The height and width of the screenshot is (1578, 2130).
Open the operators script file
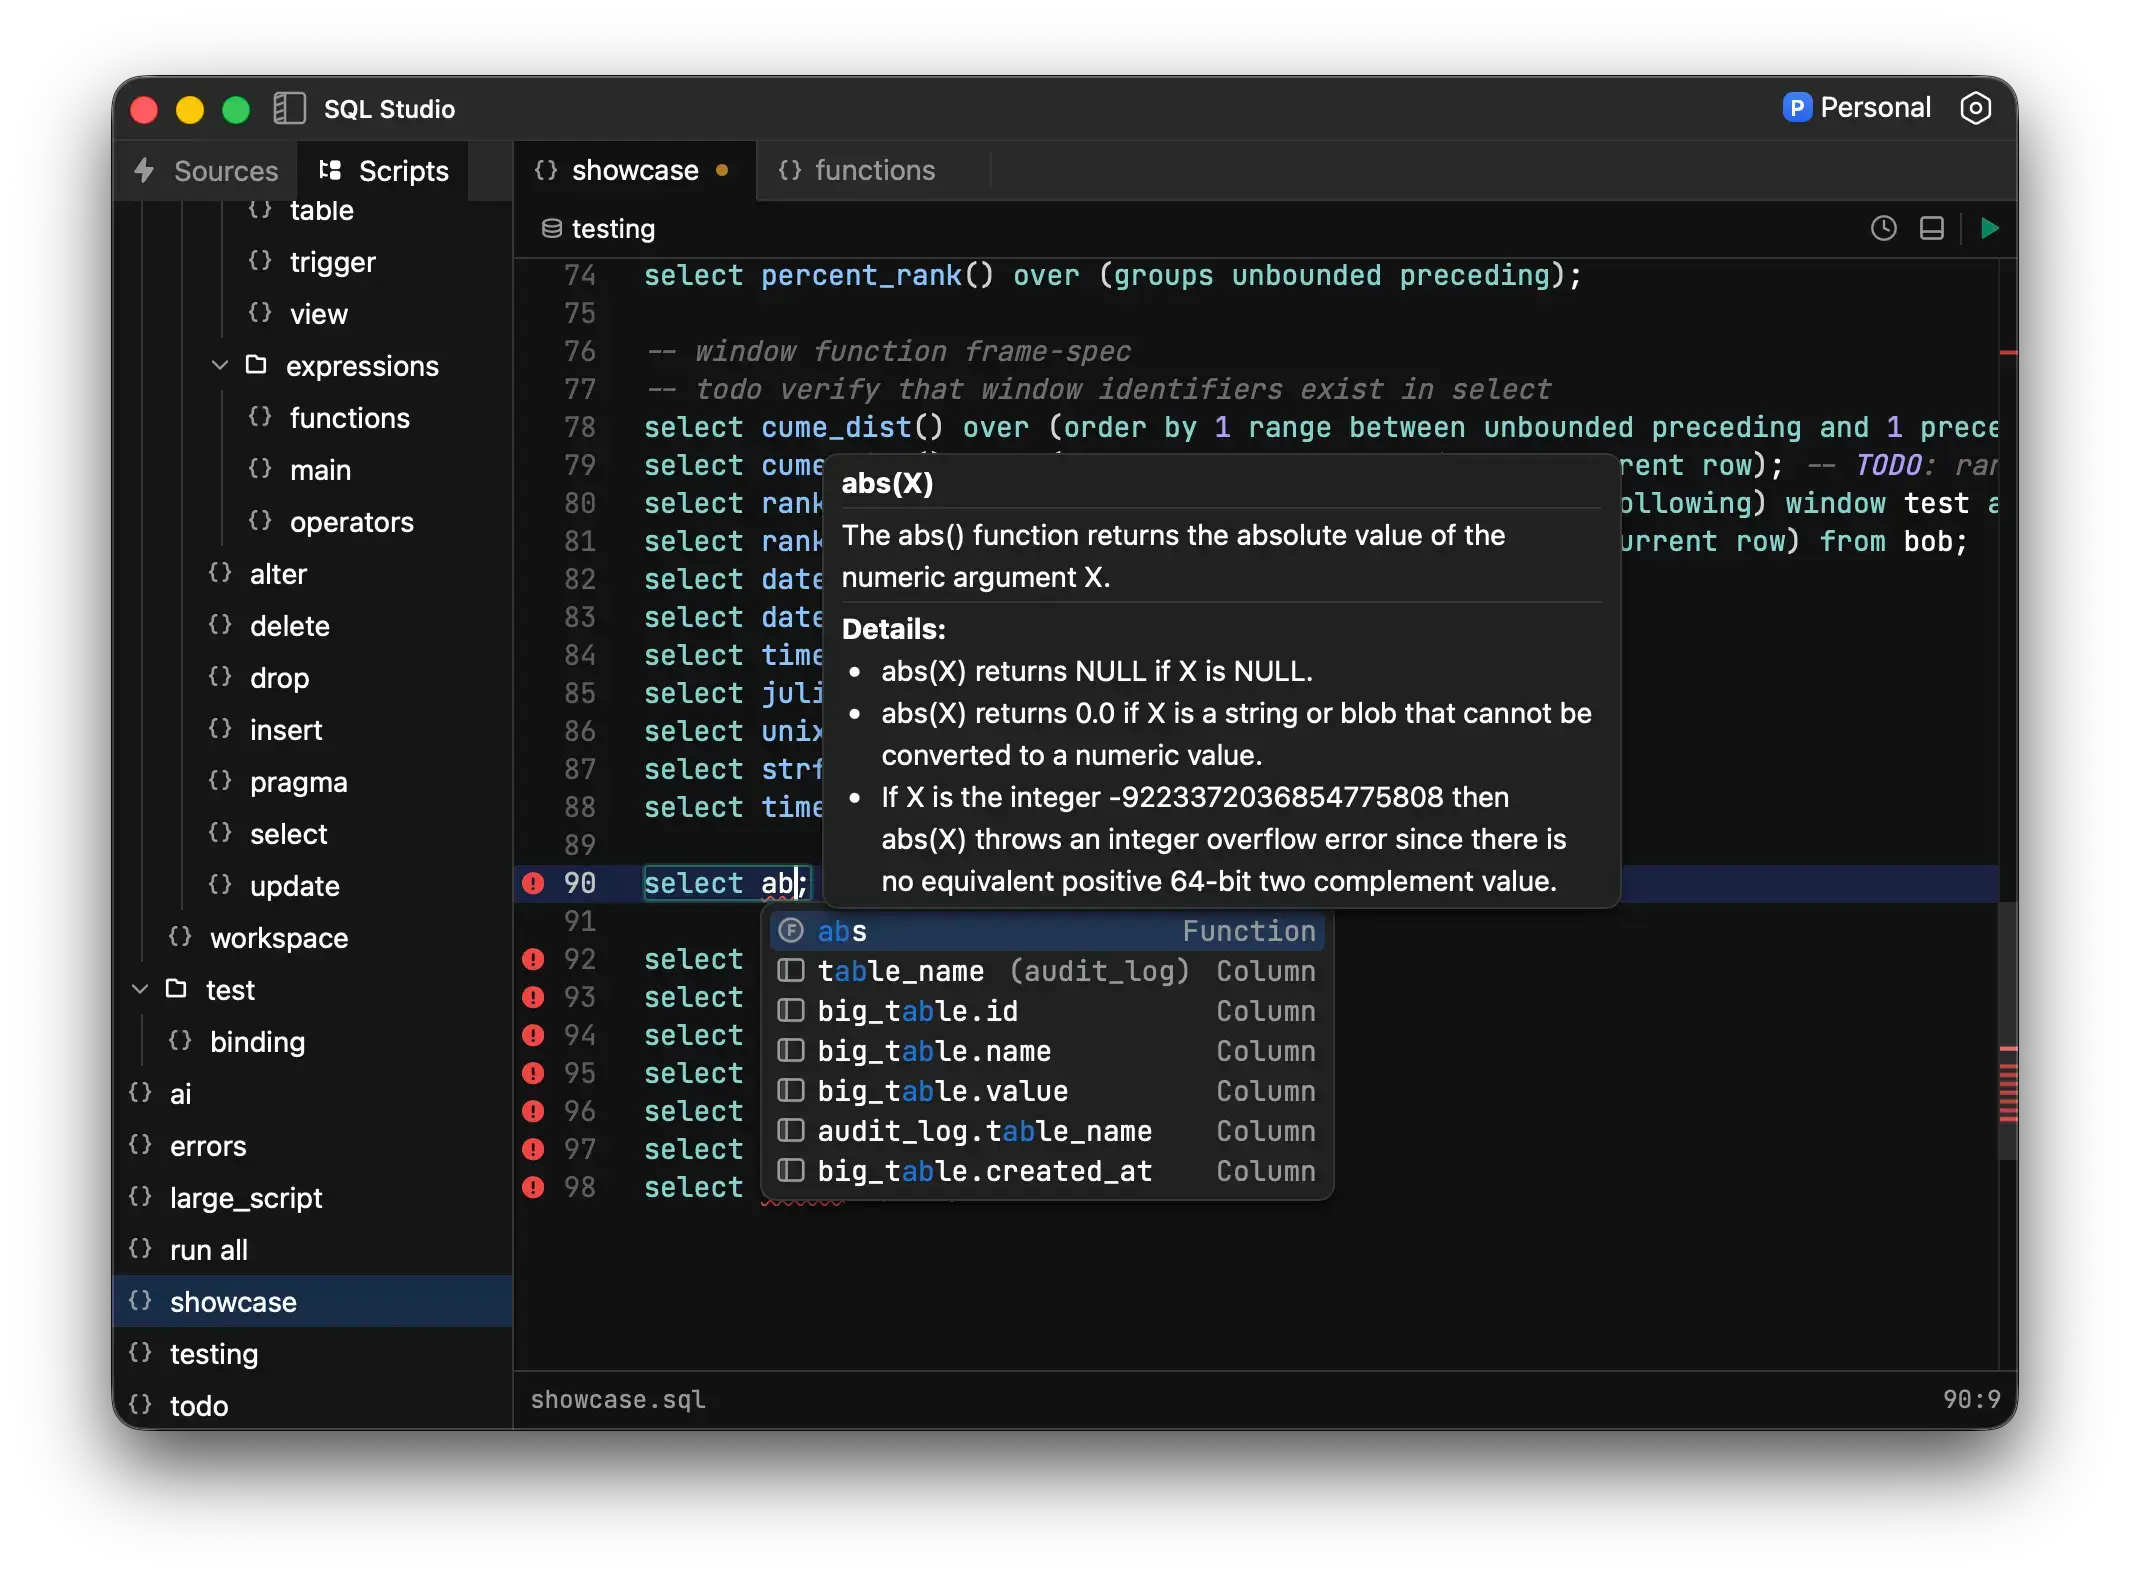point(351,522)
